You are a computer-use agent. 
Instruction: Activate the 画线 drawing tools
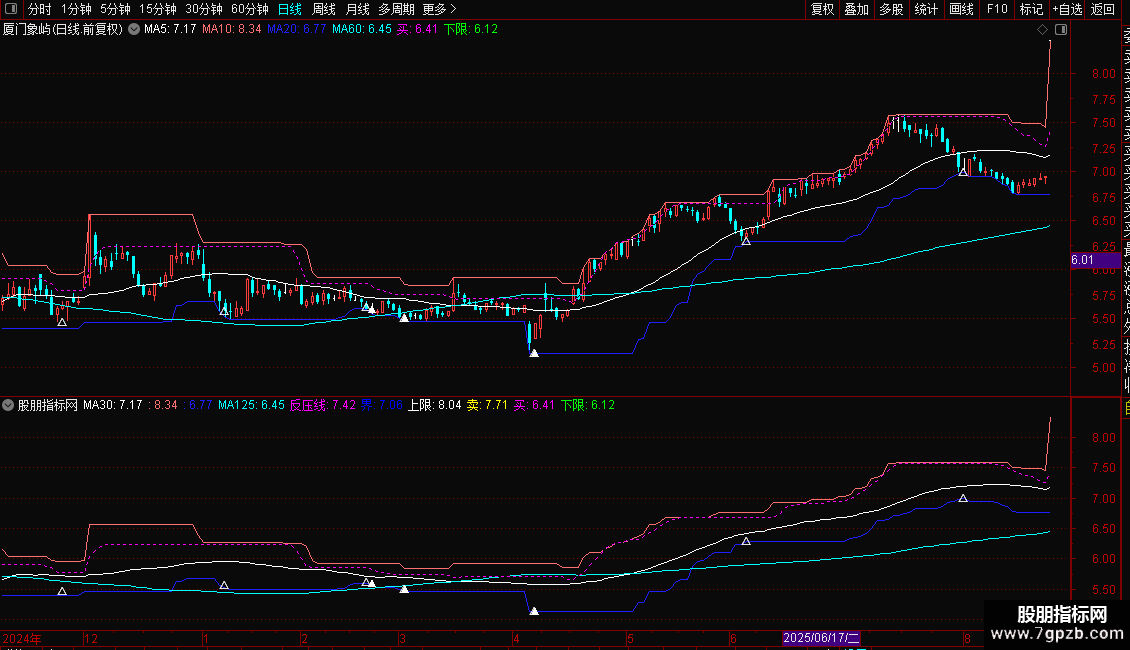coord(961,9)
